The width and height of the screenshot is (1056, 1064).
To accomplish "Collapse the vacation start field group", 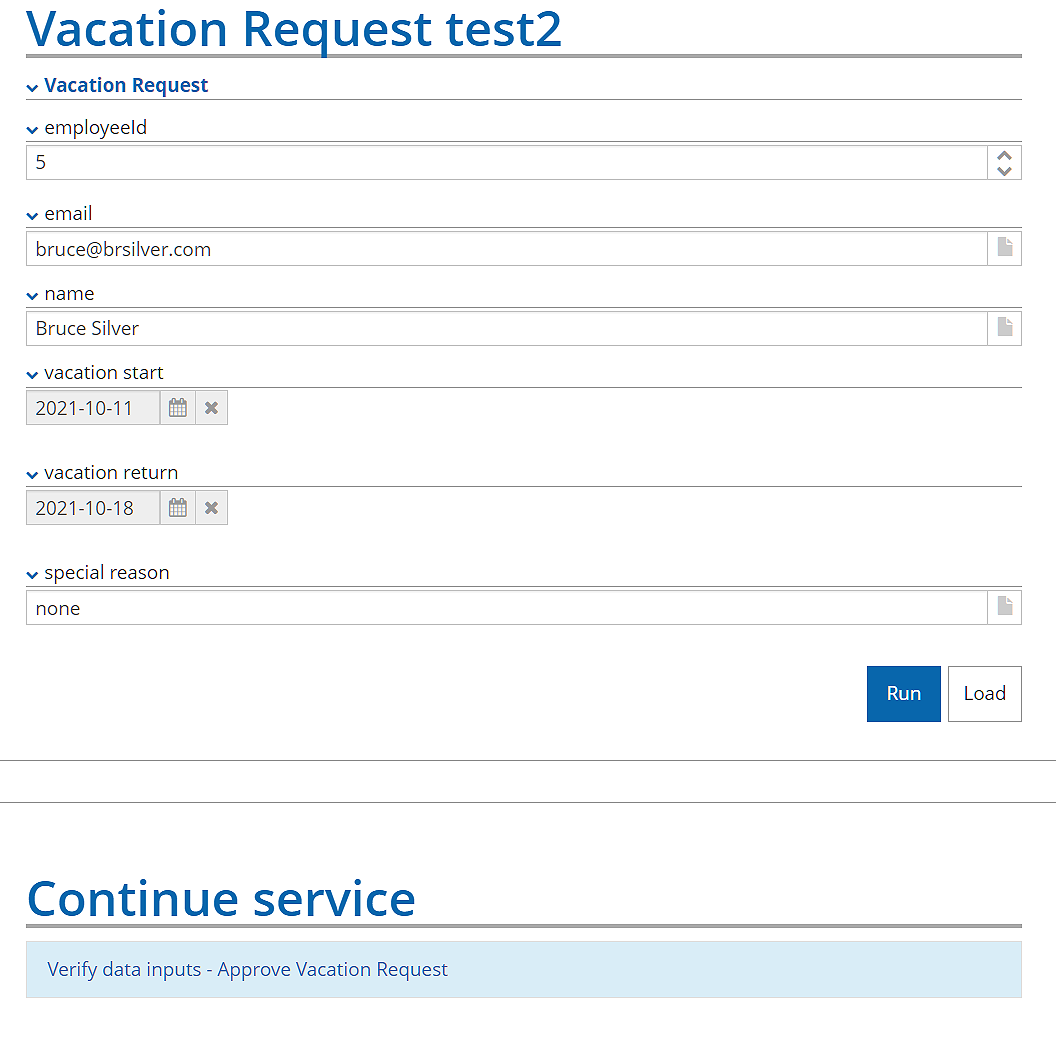I will 33,375.
